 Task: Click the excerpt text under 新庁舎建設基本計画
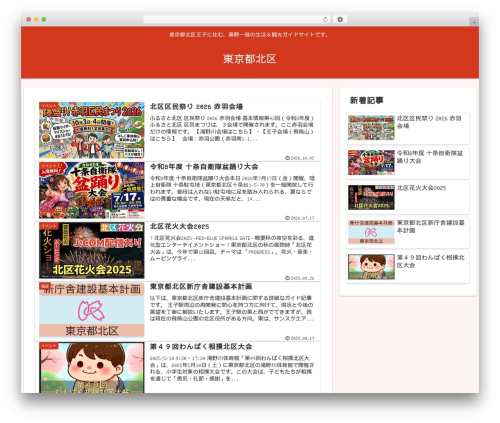[232, 308]
